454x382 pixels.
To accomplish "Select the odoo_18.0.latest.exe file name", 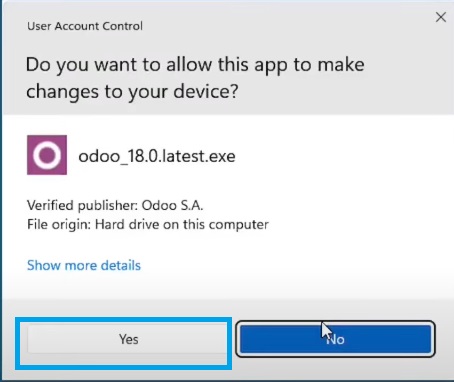I will point(157,156).
